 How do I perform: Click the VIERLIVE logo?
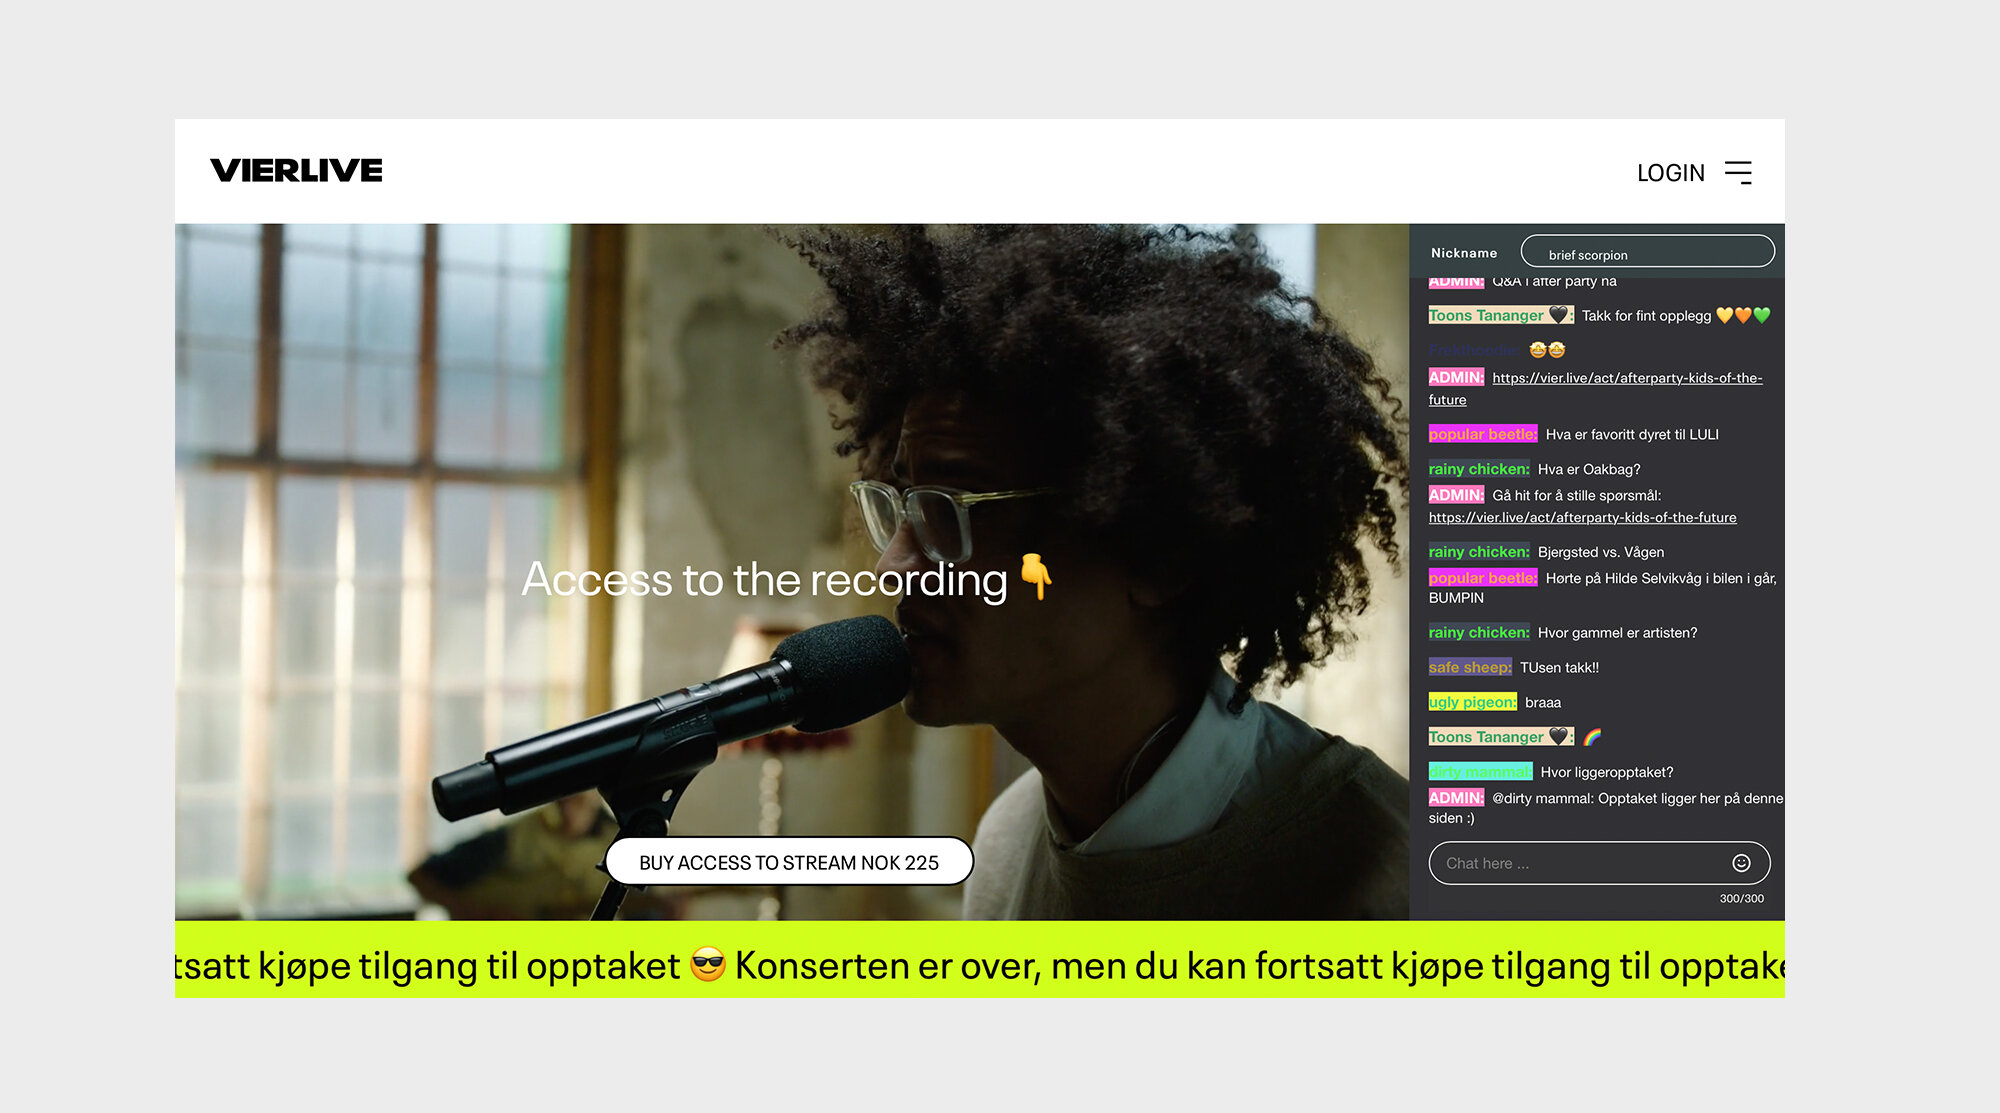click(x=296, y=171)
